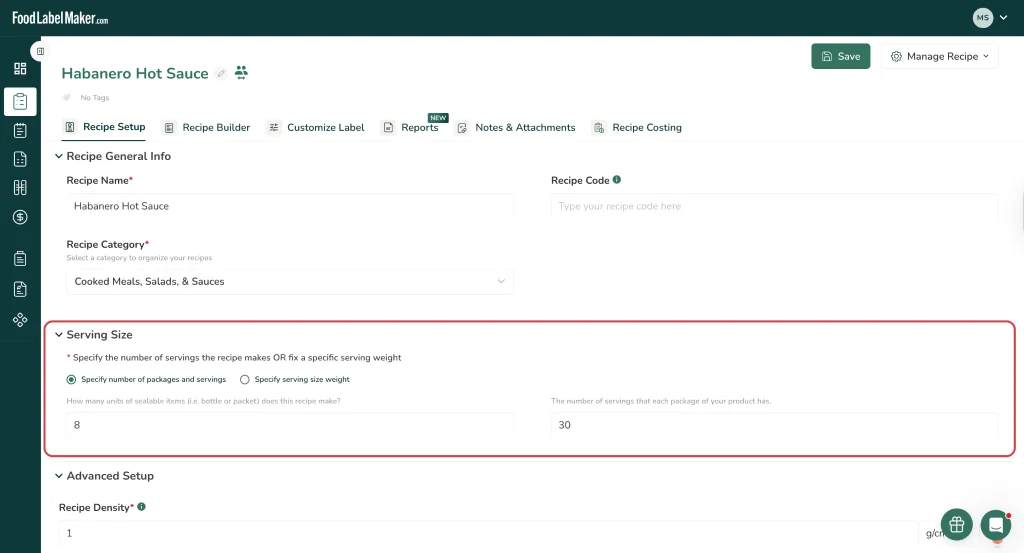Open the chat support bubble
Screen dimensions: 1024x553
(x=996, y=524)
